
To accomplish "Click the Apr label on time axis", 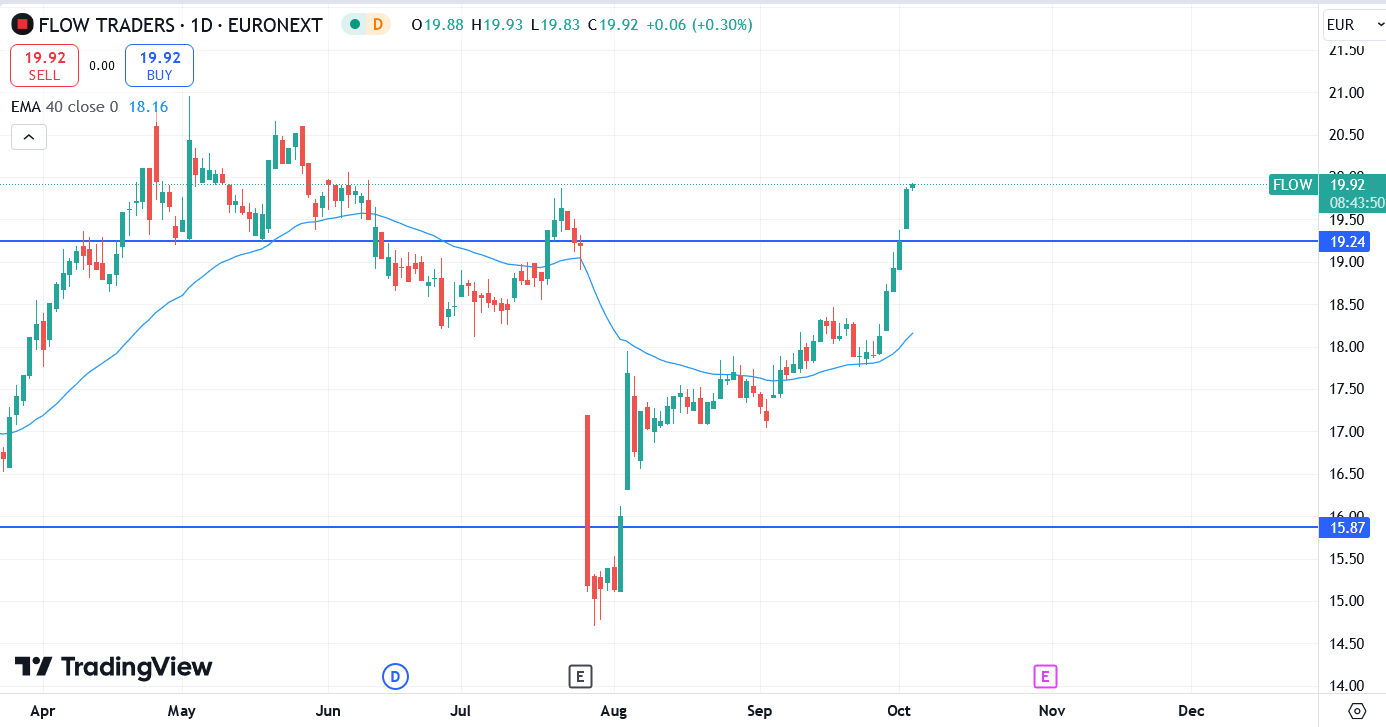I will 42,711.
